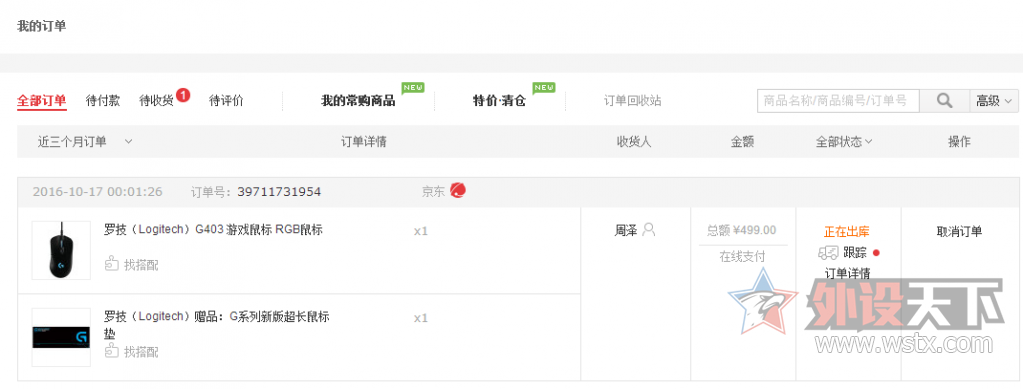This screenshot has width=1023, height=389.
Task: Open 我的常购商品 tab
Action: click(x=358, y=101)
